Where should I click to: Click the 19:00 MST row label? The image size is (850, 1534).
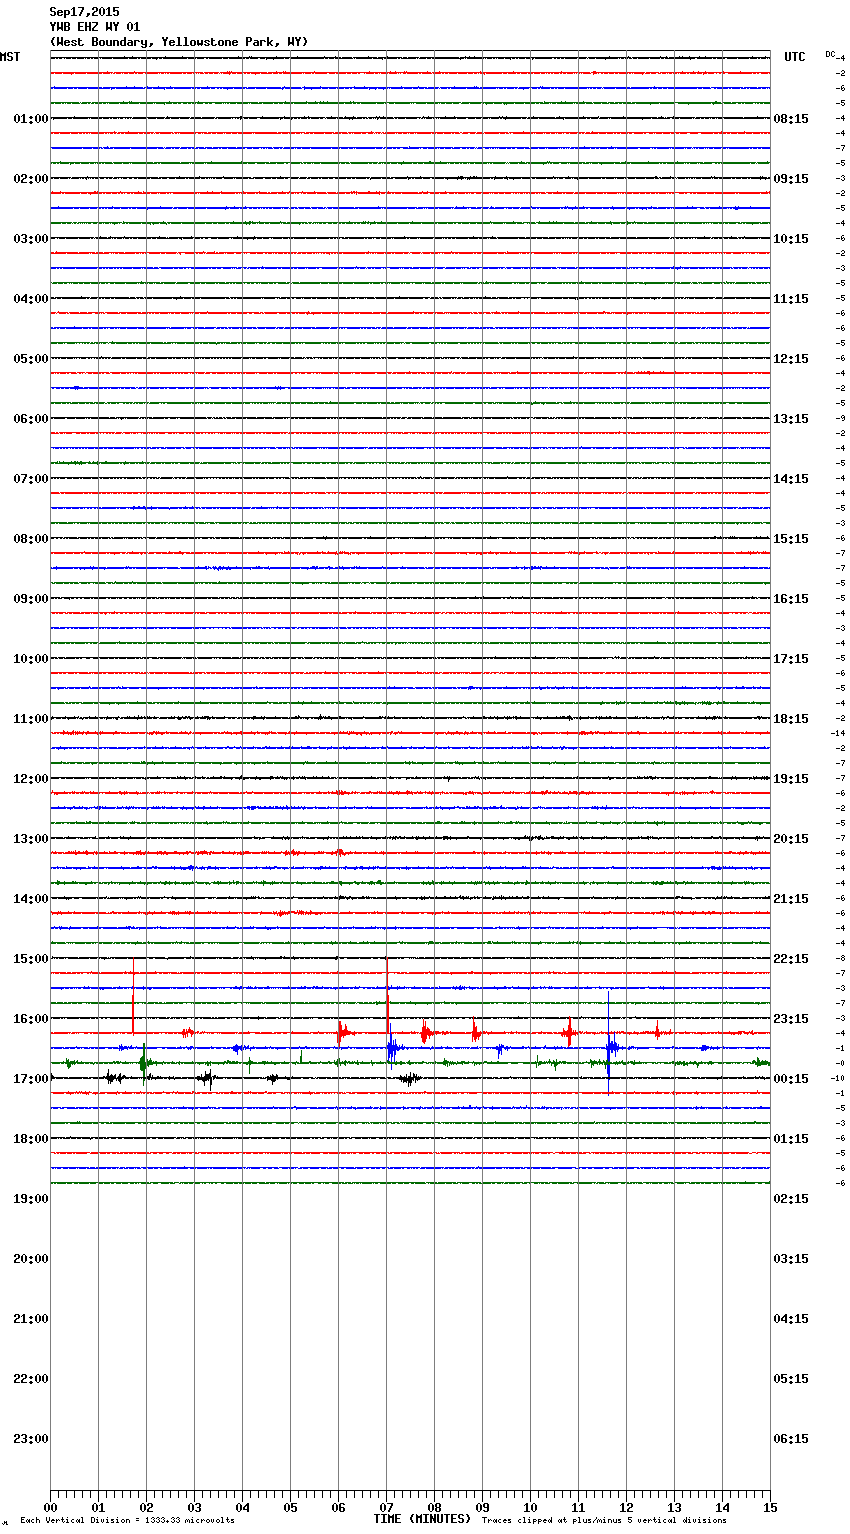click(31, 1199)
